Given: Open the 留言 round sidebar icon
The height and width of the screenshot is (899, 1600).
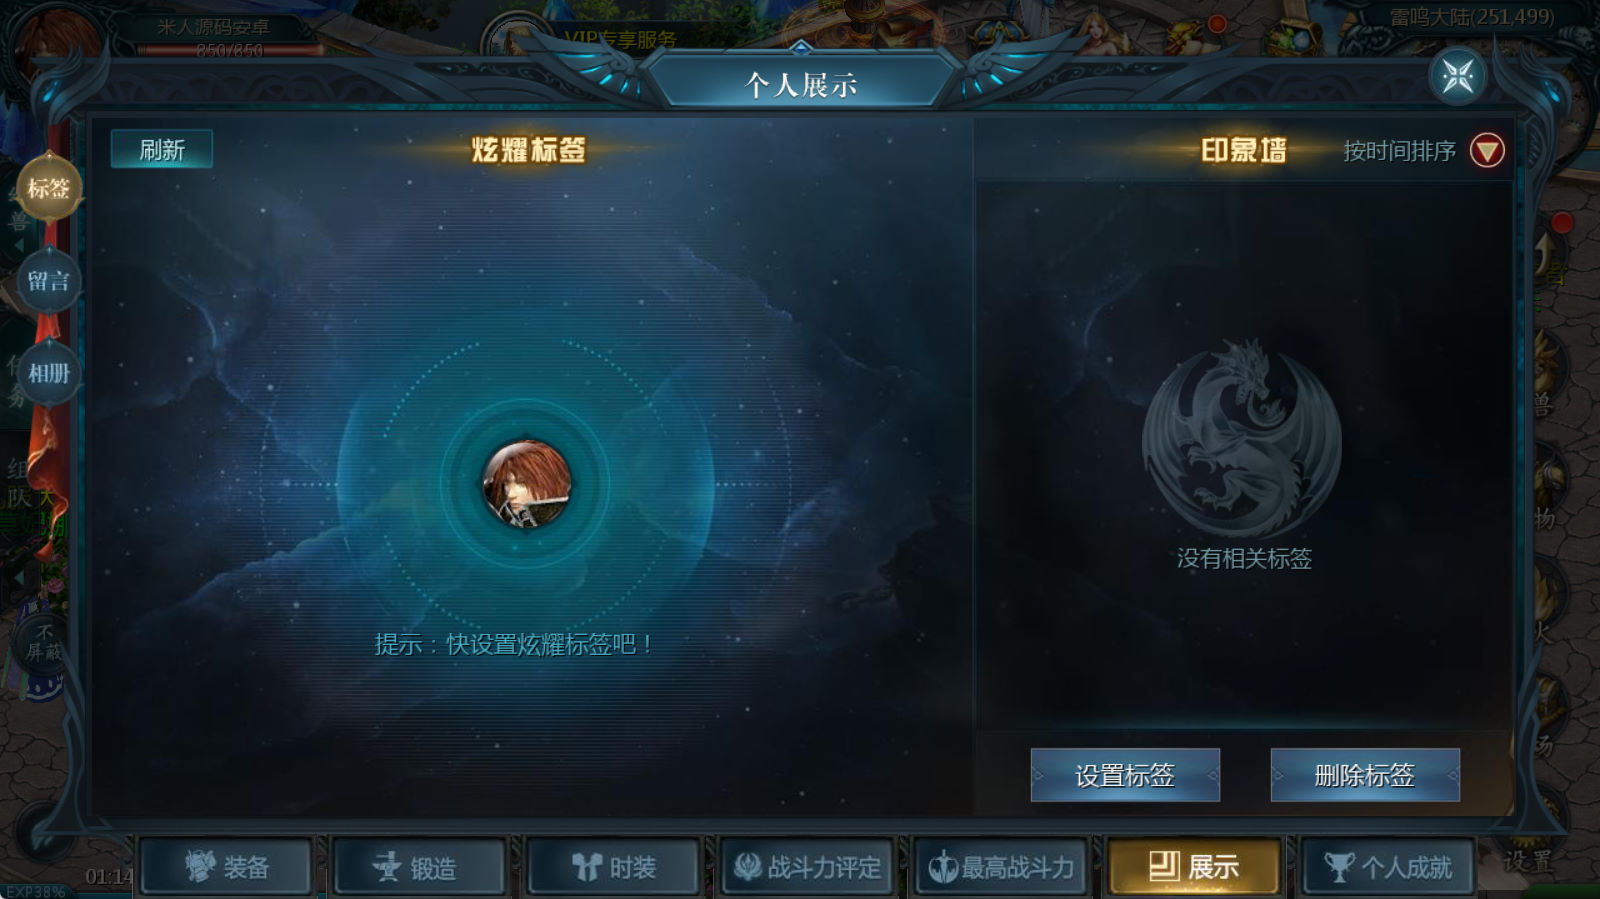Looking at the screenshot, I should [48, 281].
